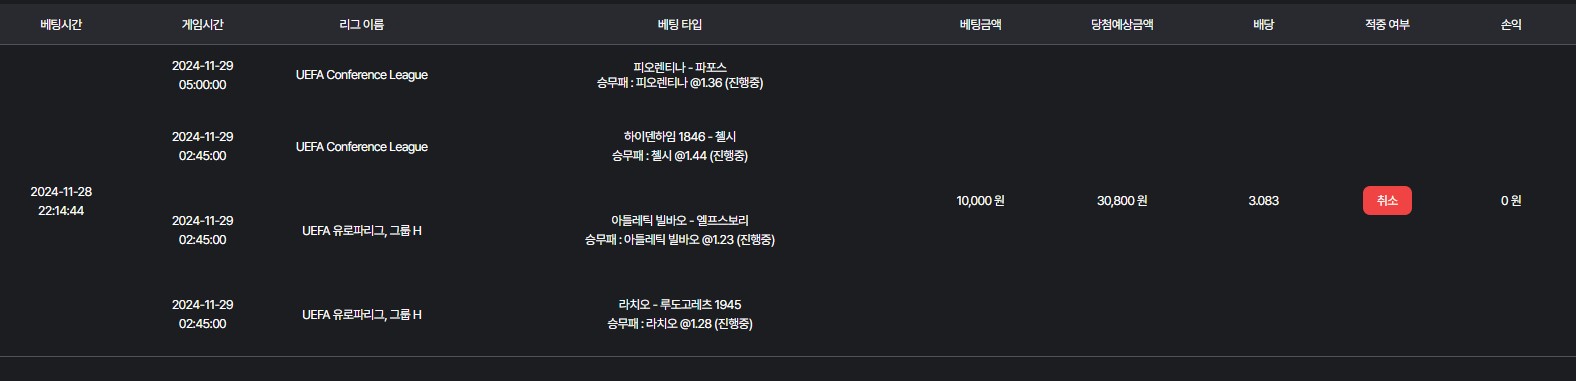Select the 손익 column header
The height and width of the screenshot is (381, 1576).
coord(1511,24)
